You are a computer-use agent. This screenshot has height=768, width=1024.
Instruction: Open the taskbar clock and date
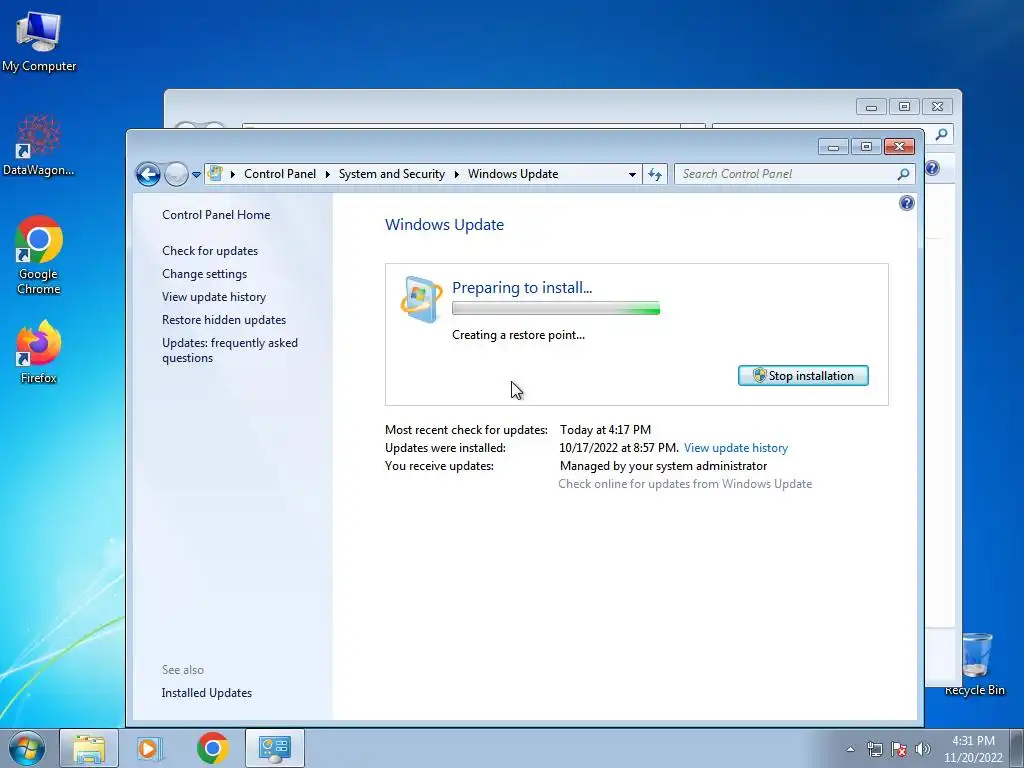coord(973,749)
